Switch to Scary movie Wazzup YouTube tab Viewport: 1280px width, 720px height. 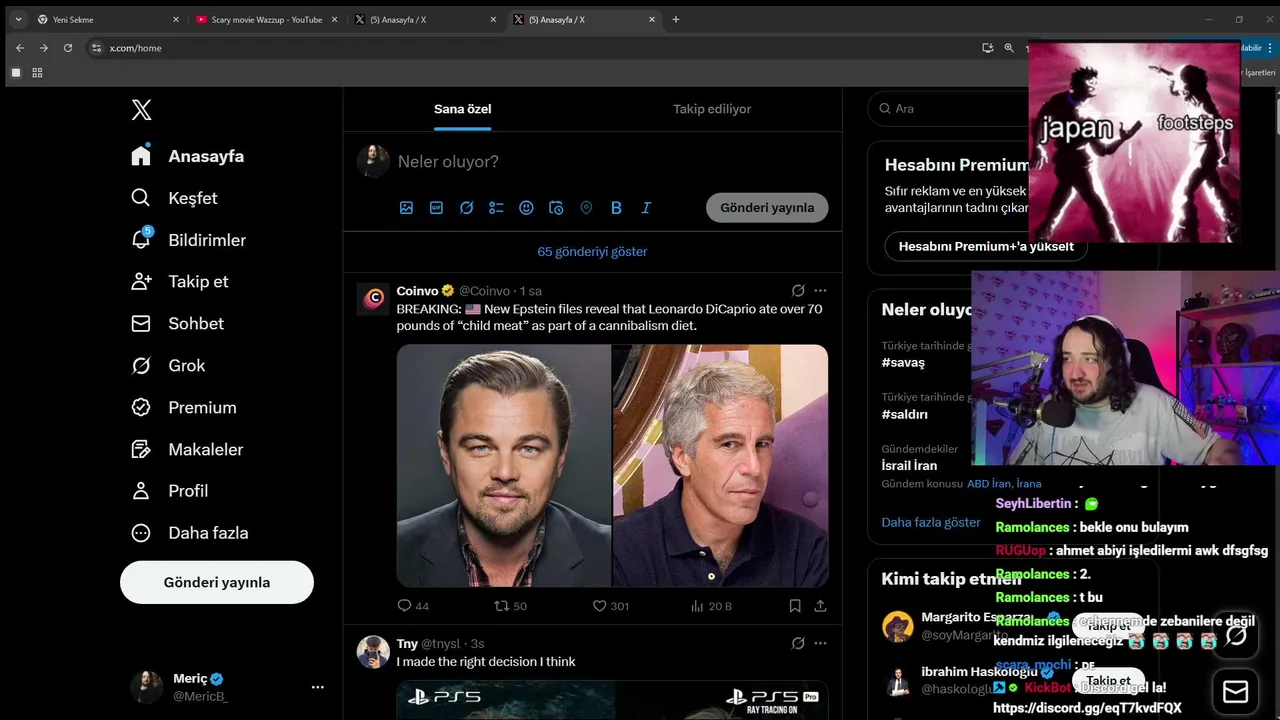(267, 19)
